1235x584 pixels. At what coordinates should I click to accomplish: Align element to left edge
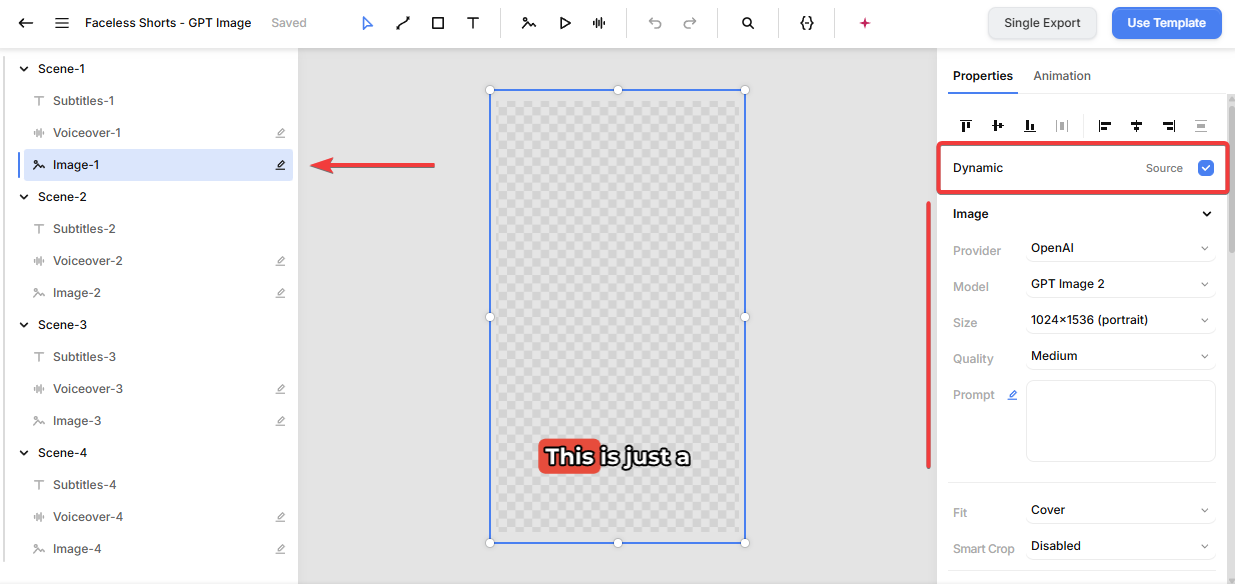point(1105,126)
